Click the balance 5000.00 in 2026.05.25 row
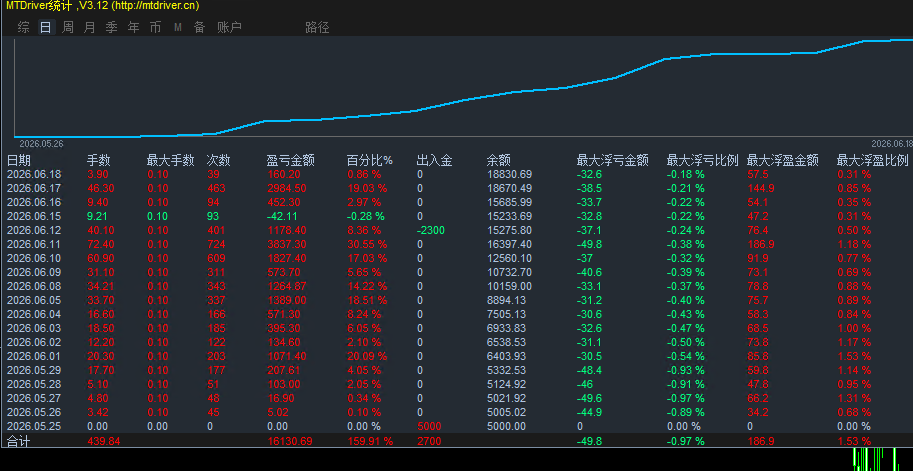Image resolution: width=913 pixels, height=471 pixels. point(506,426)
